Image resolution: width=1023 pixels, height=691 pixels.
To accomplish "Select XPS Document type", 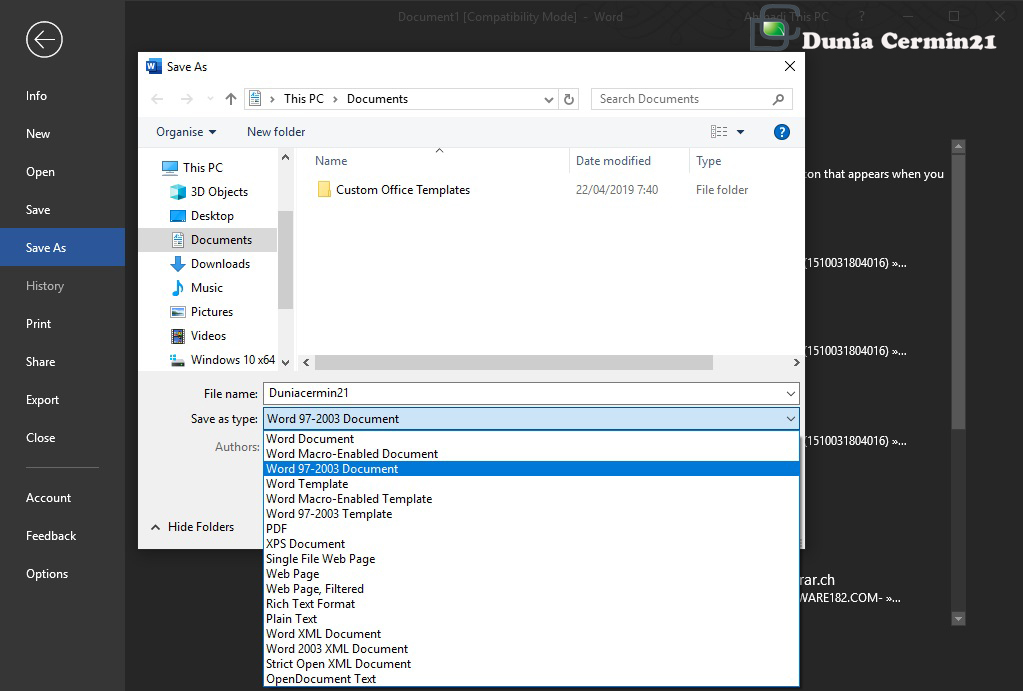I will 531,544.
